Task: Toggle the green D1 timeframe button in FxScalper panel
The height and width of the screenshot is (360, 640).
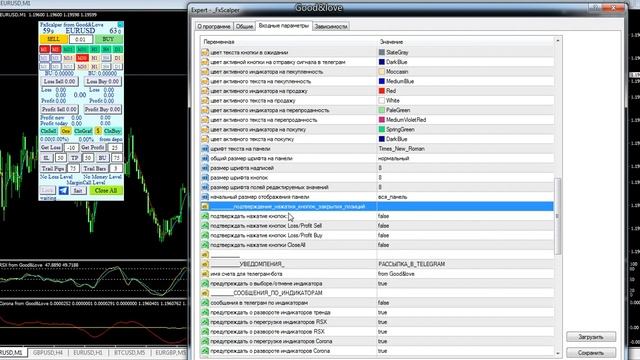Action: click(118, 49)
